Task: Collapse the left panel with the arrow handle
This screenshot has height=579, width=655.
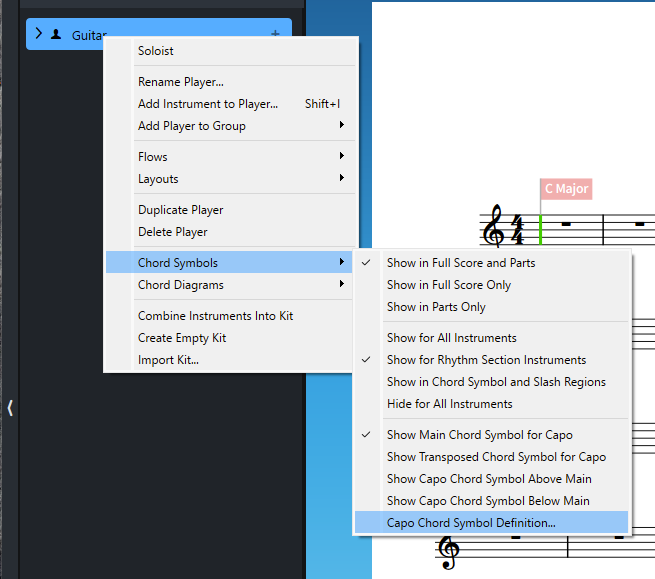Action: (10, 408)
